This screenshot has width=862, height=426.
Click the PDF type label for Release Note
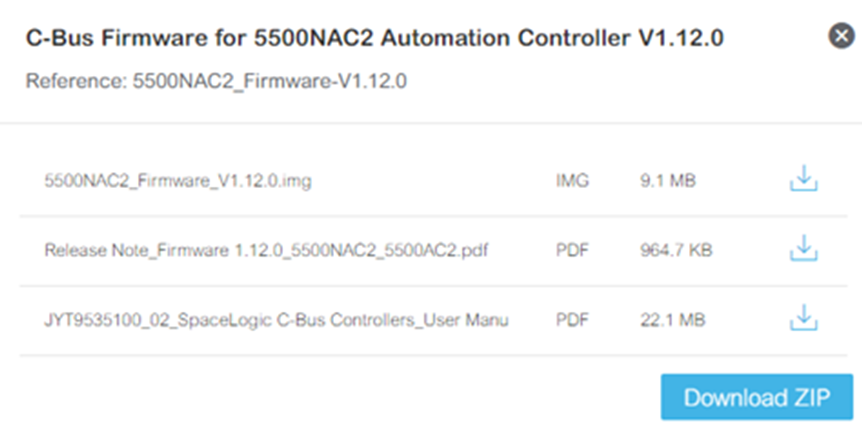(x=572, y=251)
